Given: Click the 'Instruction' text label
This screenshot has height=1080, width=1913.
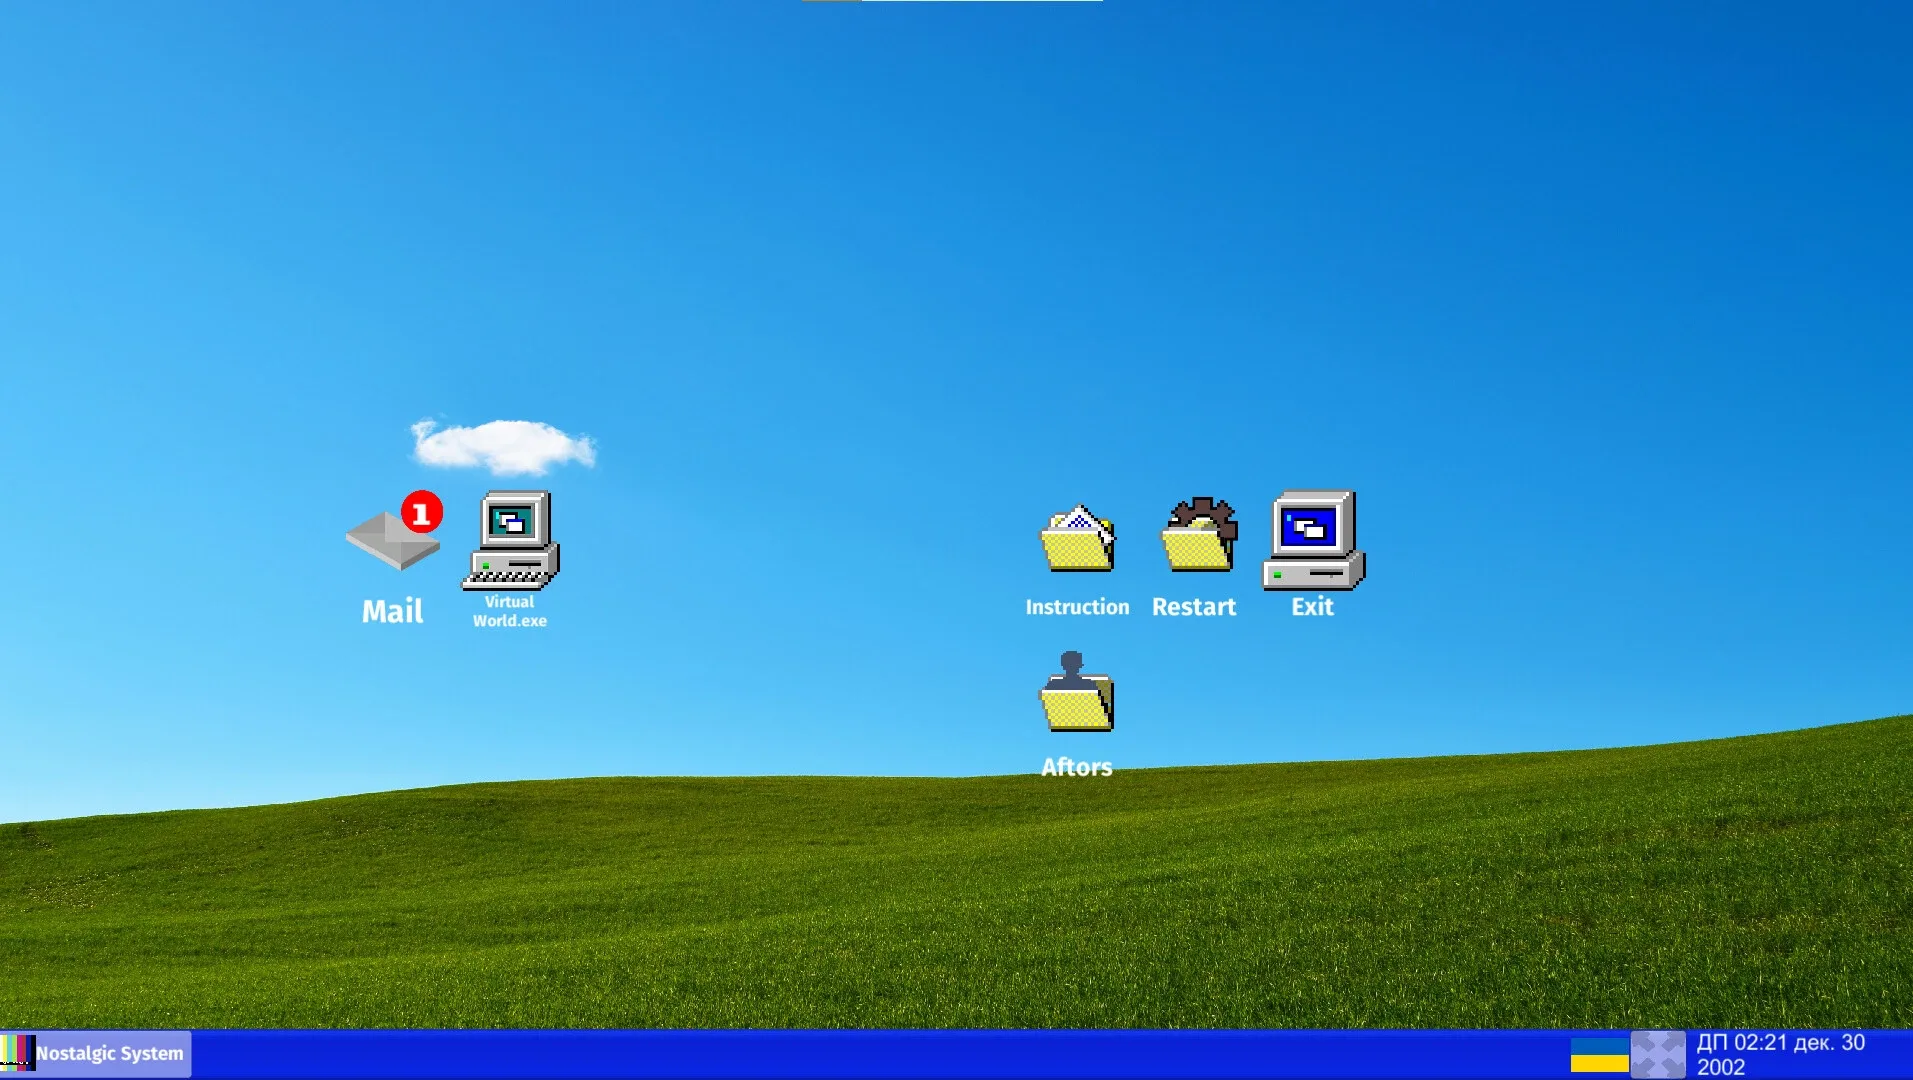Looking at the screenshot, I should (1077, 607).
